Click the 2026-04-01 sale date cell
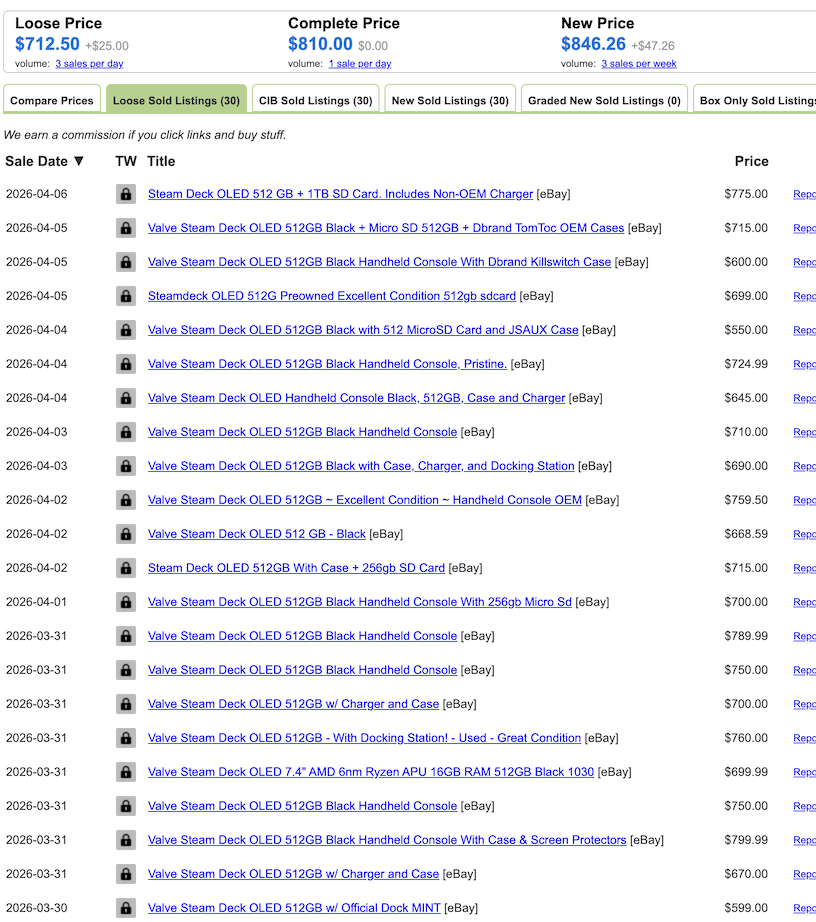The image size is (816, 922). coord(36,602)
